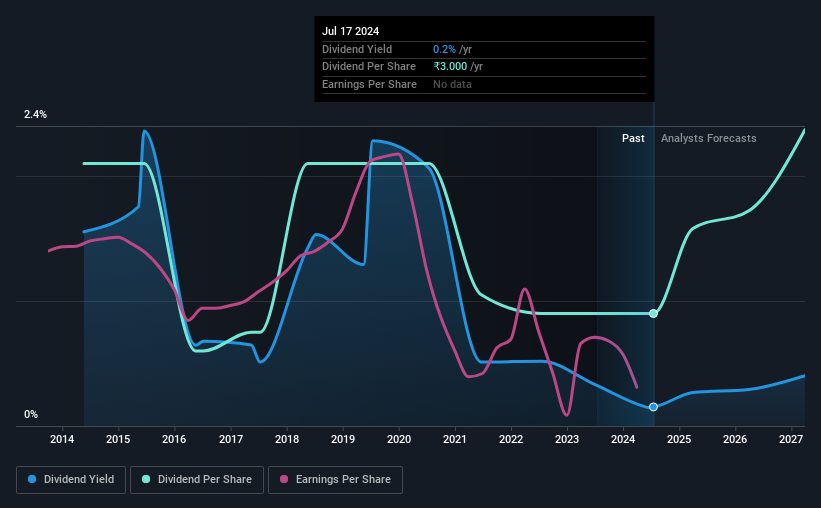The image size is (821, 508).
Task: Click the 2024 x-axis label
Action: click(x=623, y=439)
